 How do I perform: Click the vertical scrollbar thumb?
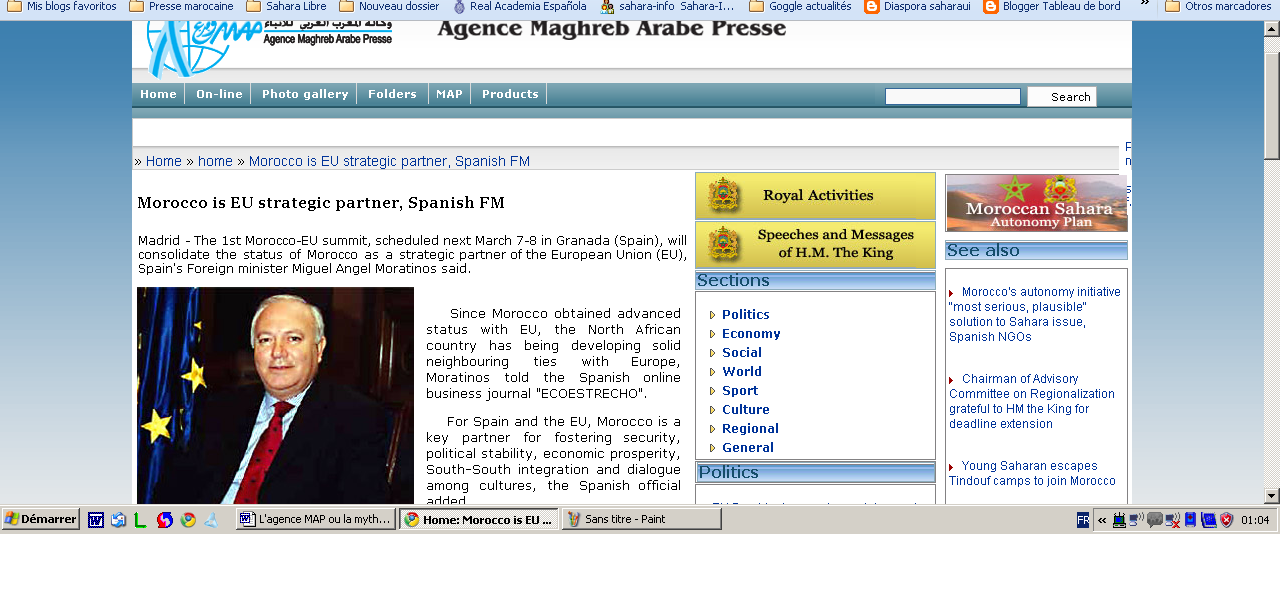[1271, 105]
